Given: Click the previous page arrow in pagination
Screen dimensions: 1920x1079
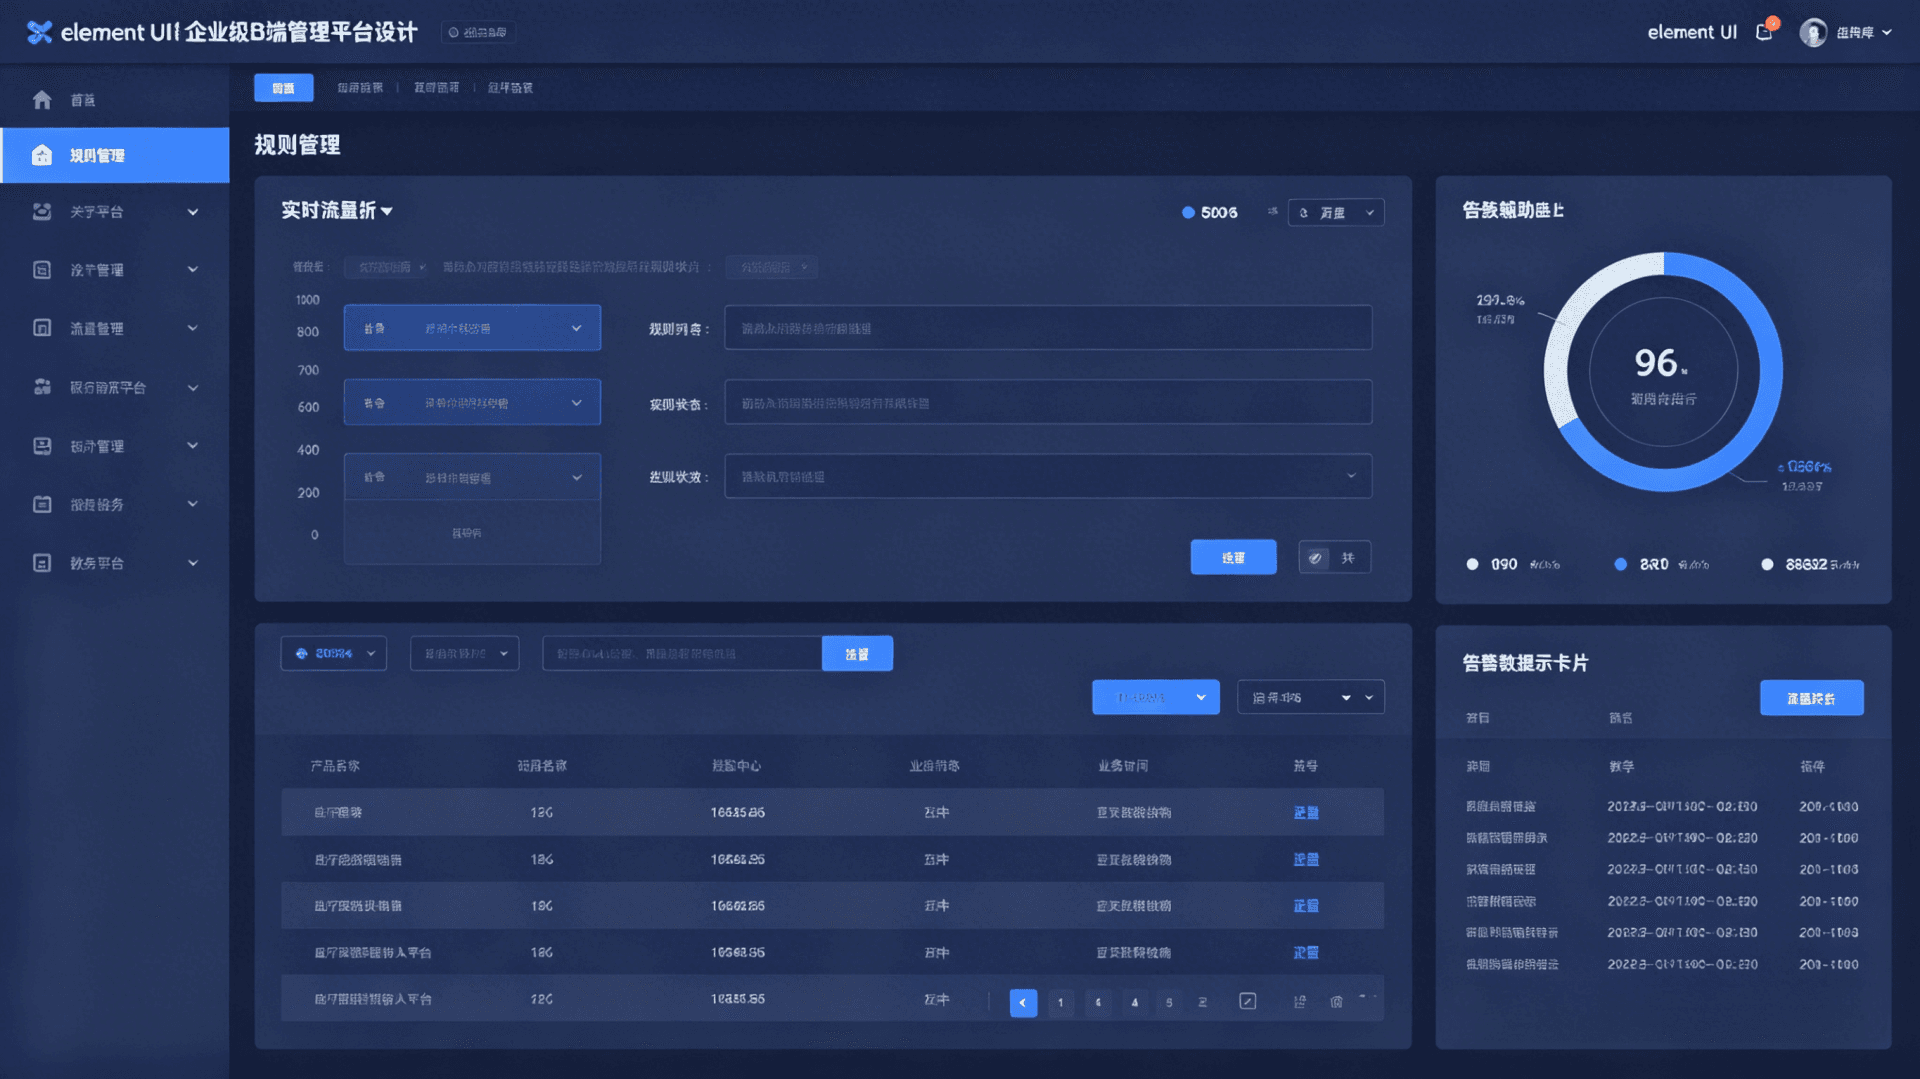Looking at the screenshot, I should pyautogui.click(x=1023, y=1002).
